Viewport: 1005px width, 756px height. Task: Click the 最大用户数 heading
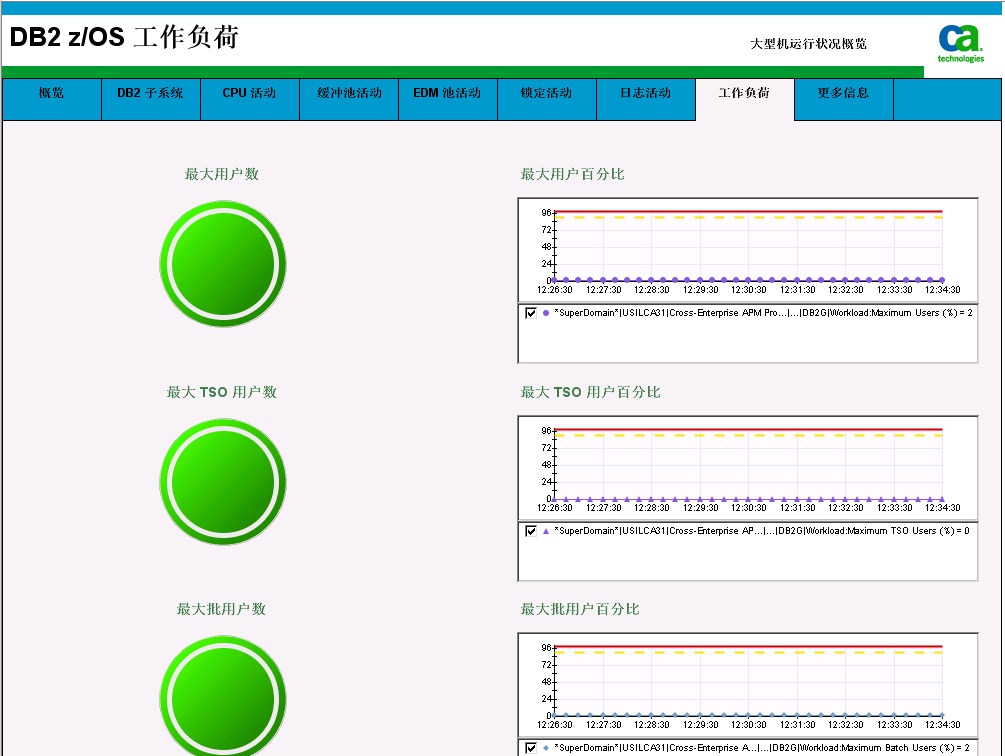click(x=222, y=174)
